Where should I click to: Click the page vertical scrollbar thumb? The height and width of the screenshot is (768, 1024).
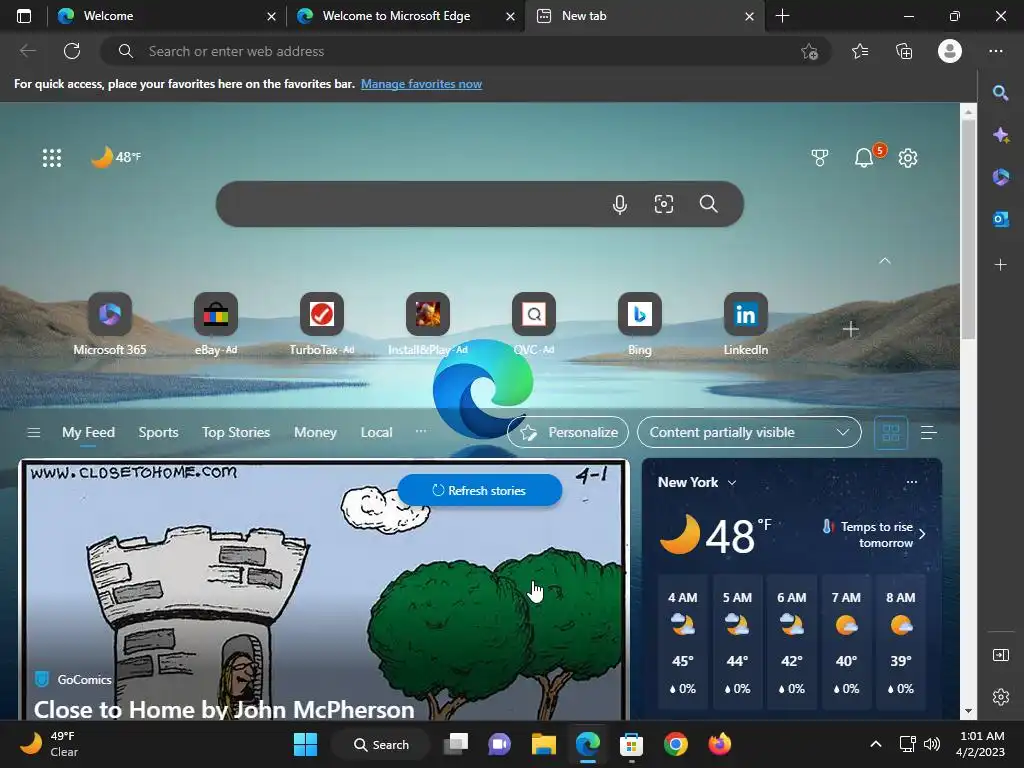click(968, 229)
